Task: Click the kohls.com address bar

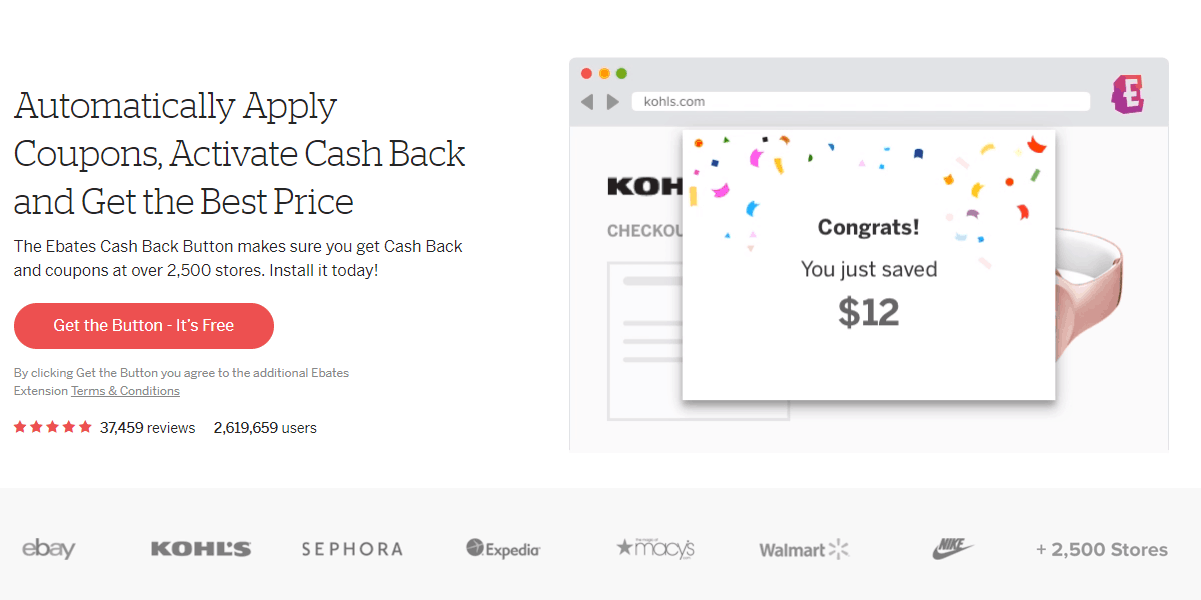Action: (860, 100)
